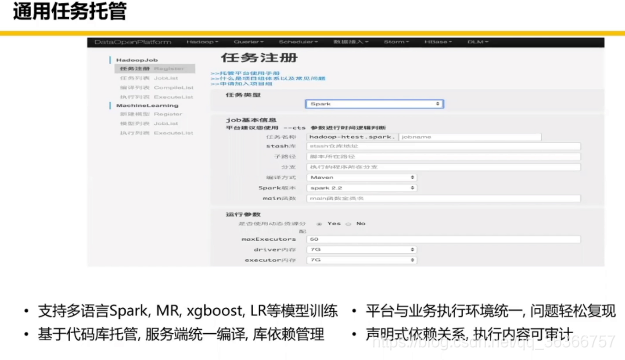This screenshot has width=625, height=360.
Task: Open the Storm navbar menu
Action: click(x=396, y=42)
